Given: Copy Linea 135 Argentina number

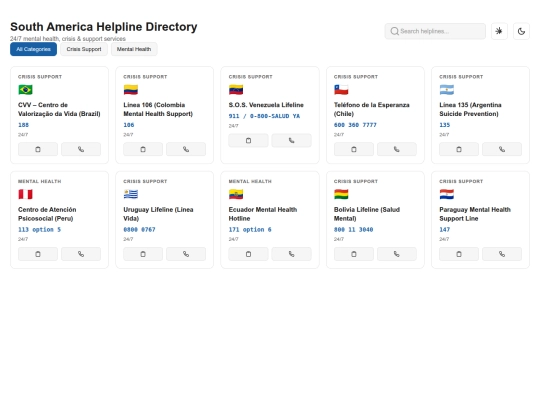Looking at the screenshot, I should pyautogui.click(x=459, y=149).
